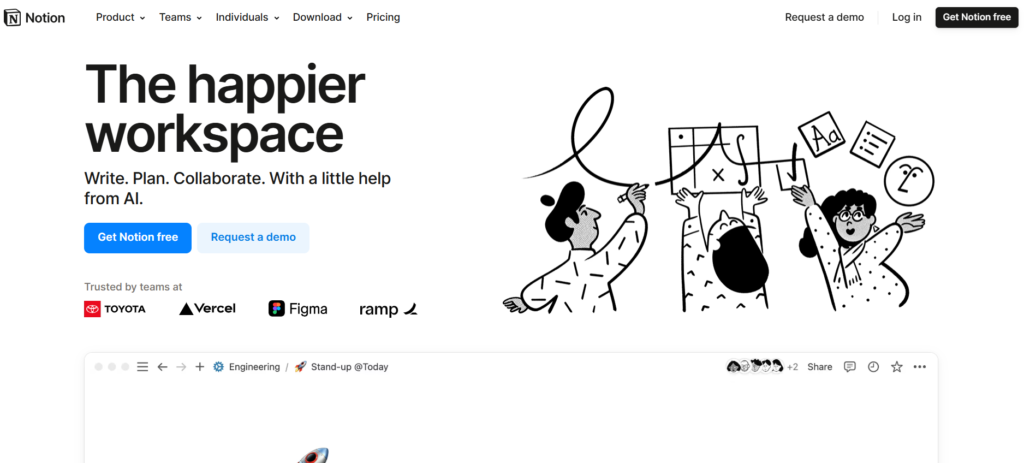Click the blue Get Notion free button
This screenshot has width=1024, height=463.
pyautogui.click(x=138, y=238)
